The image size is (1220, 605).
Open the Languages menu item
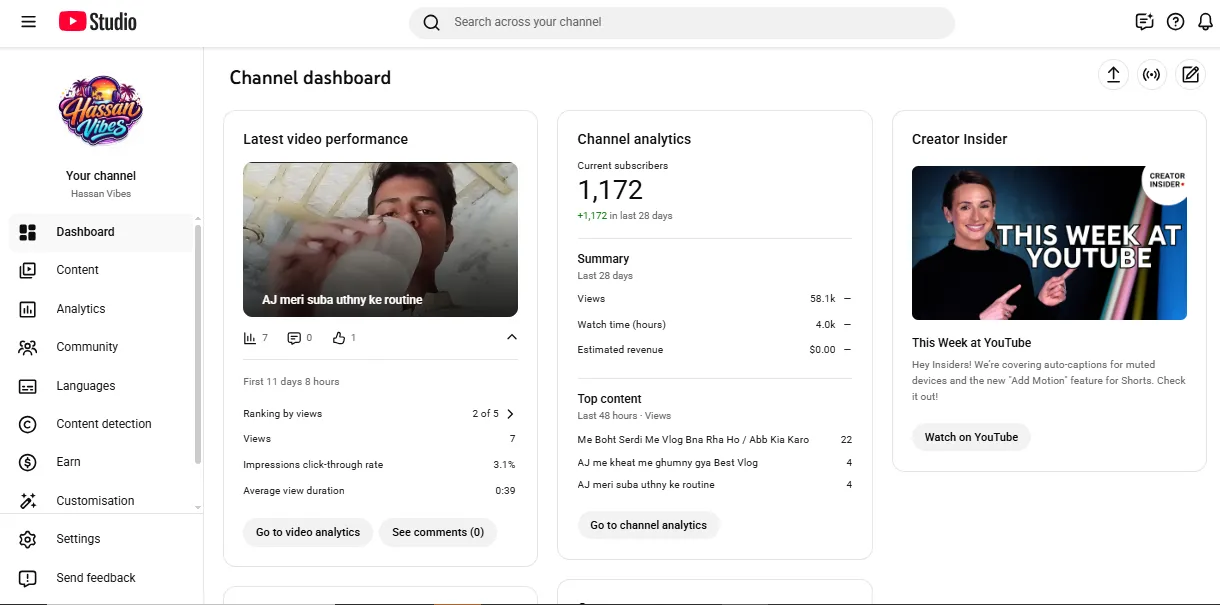coord(101,386)
